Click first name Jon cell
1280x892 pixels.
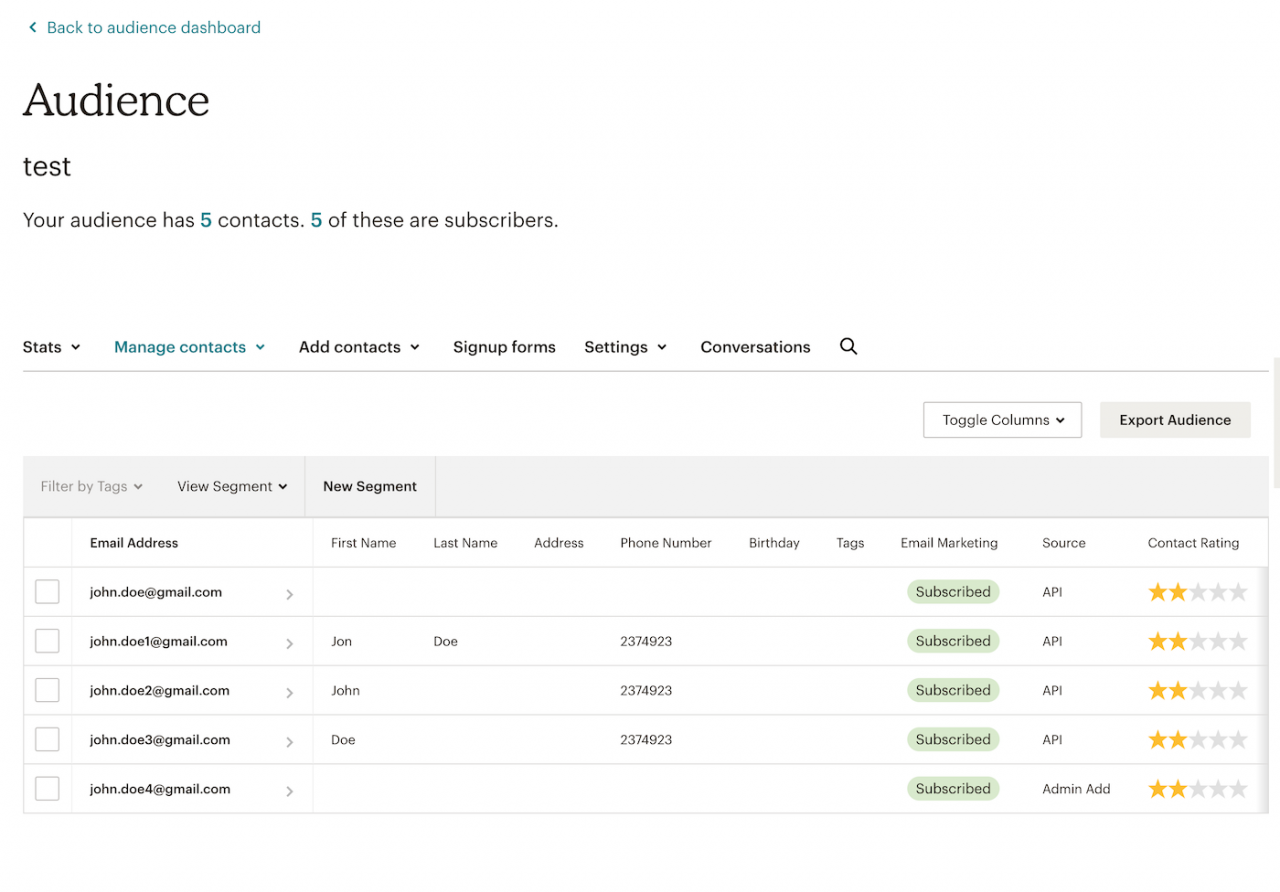(x=341, y=641)
